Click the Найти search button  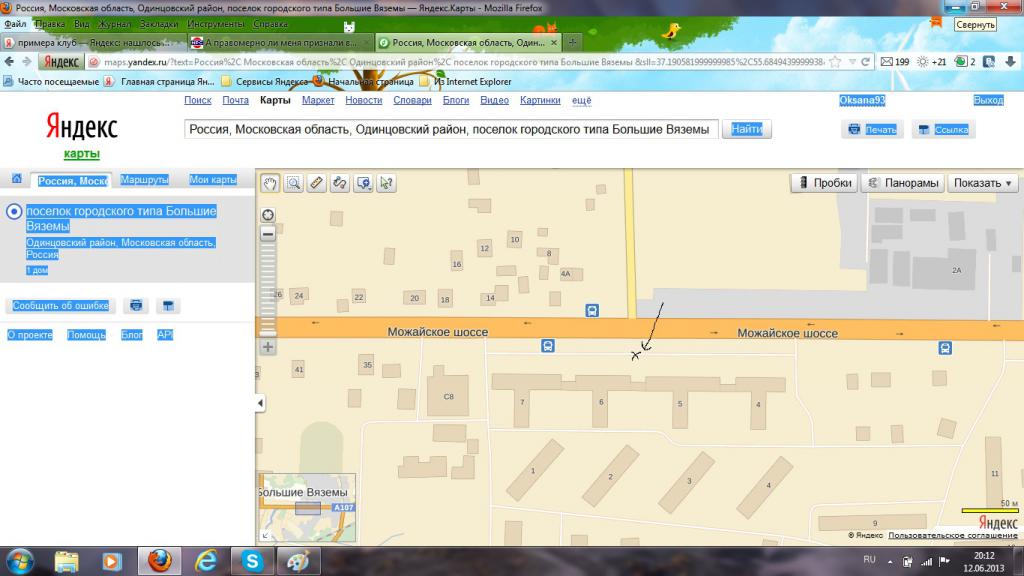click(746, 129)
